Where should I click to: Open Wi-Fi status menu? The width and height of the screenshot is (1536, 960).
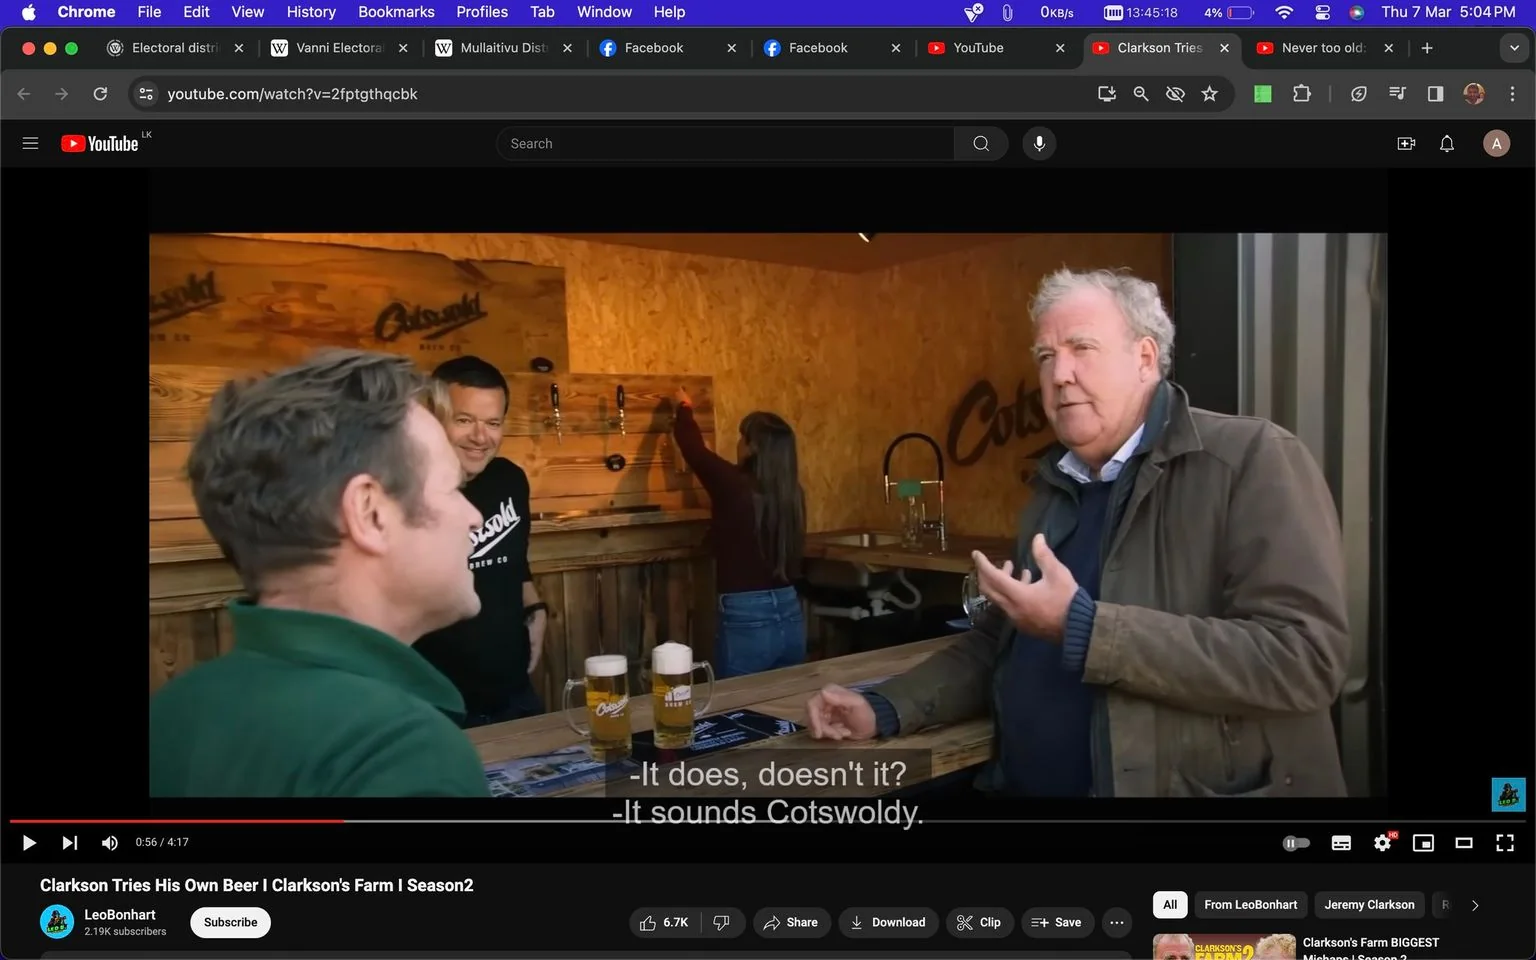tap(1284, 12)
